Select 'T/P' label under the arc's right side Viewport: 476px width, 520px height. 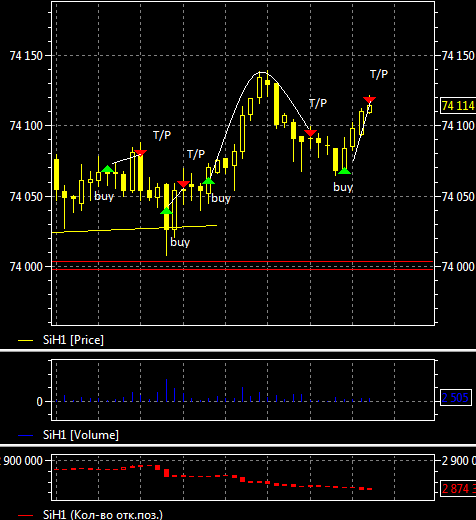318,103
